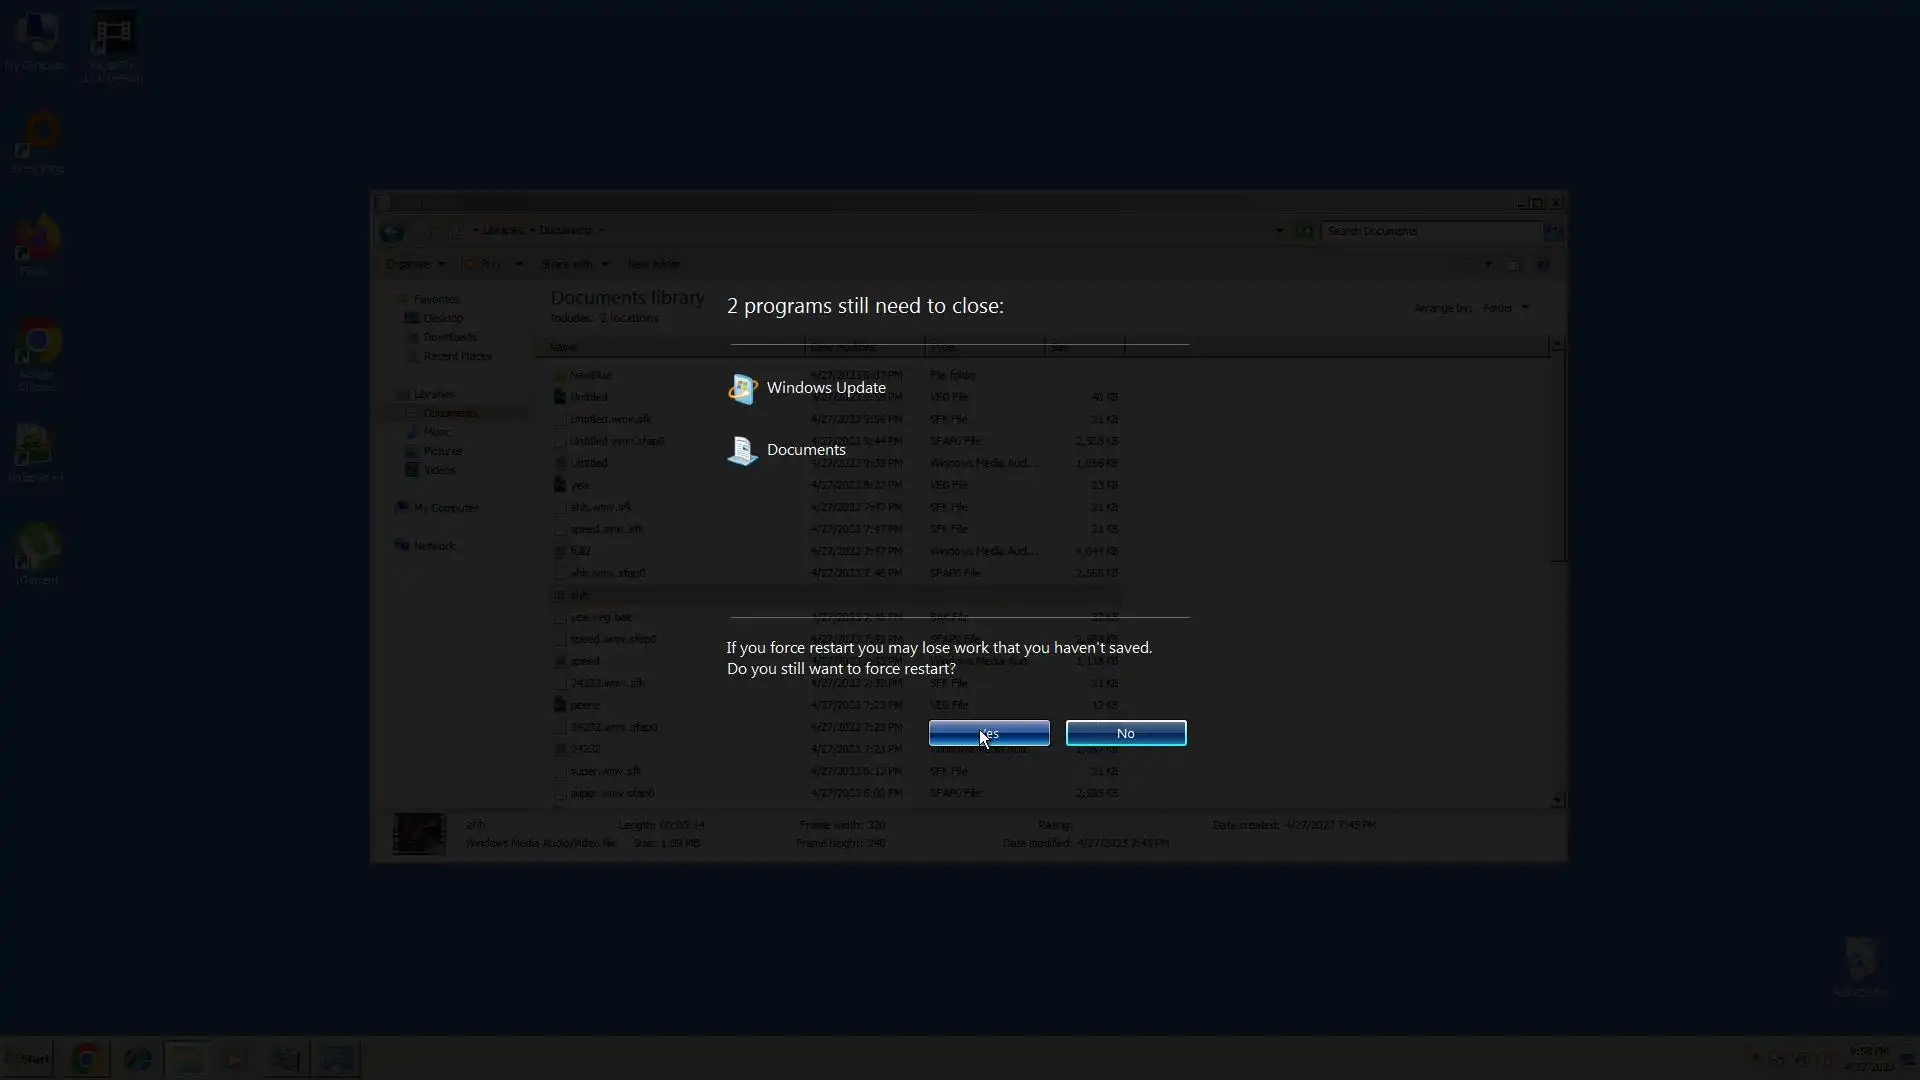Expand the Share with dropdown
Screen dimensions: 1920x1080
(574, 264)
